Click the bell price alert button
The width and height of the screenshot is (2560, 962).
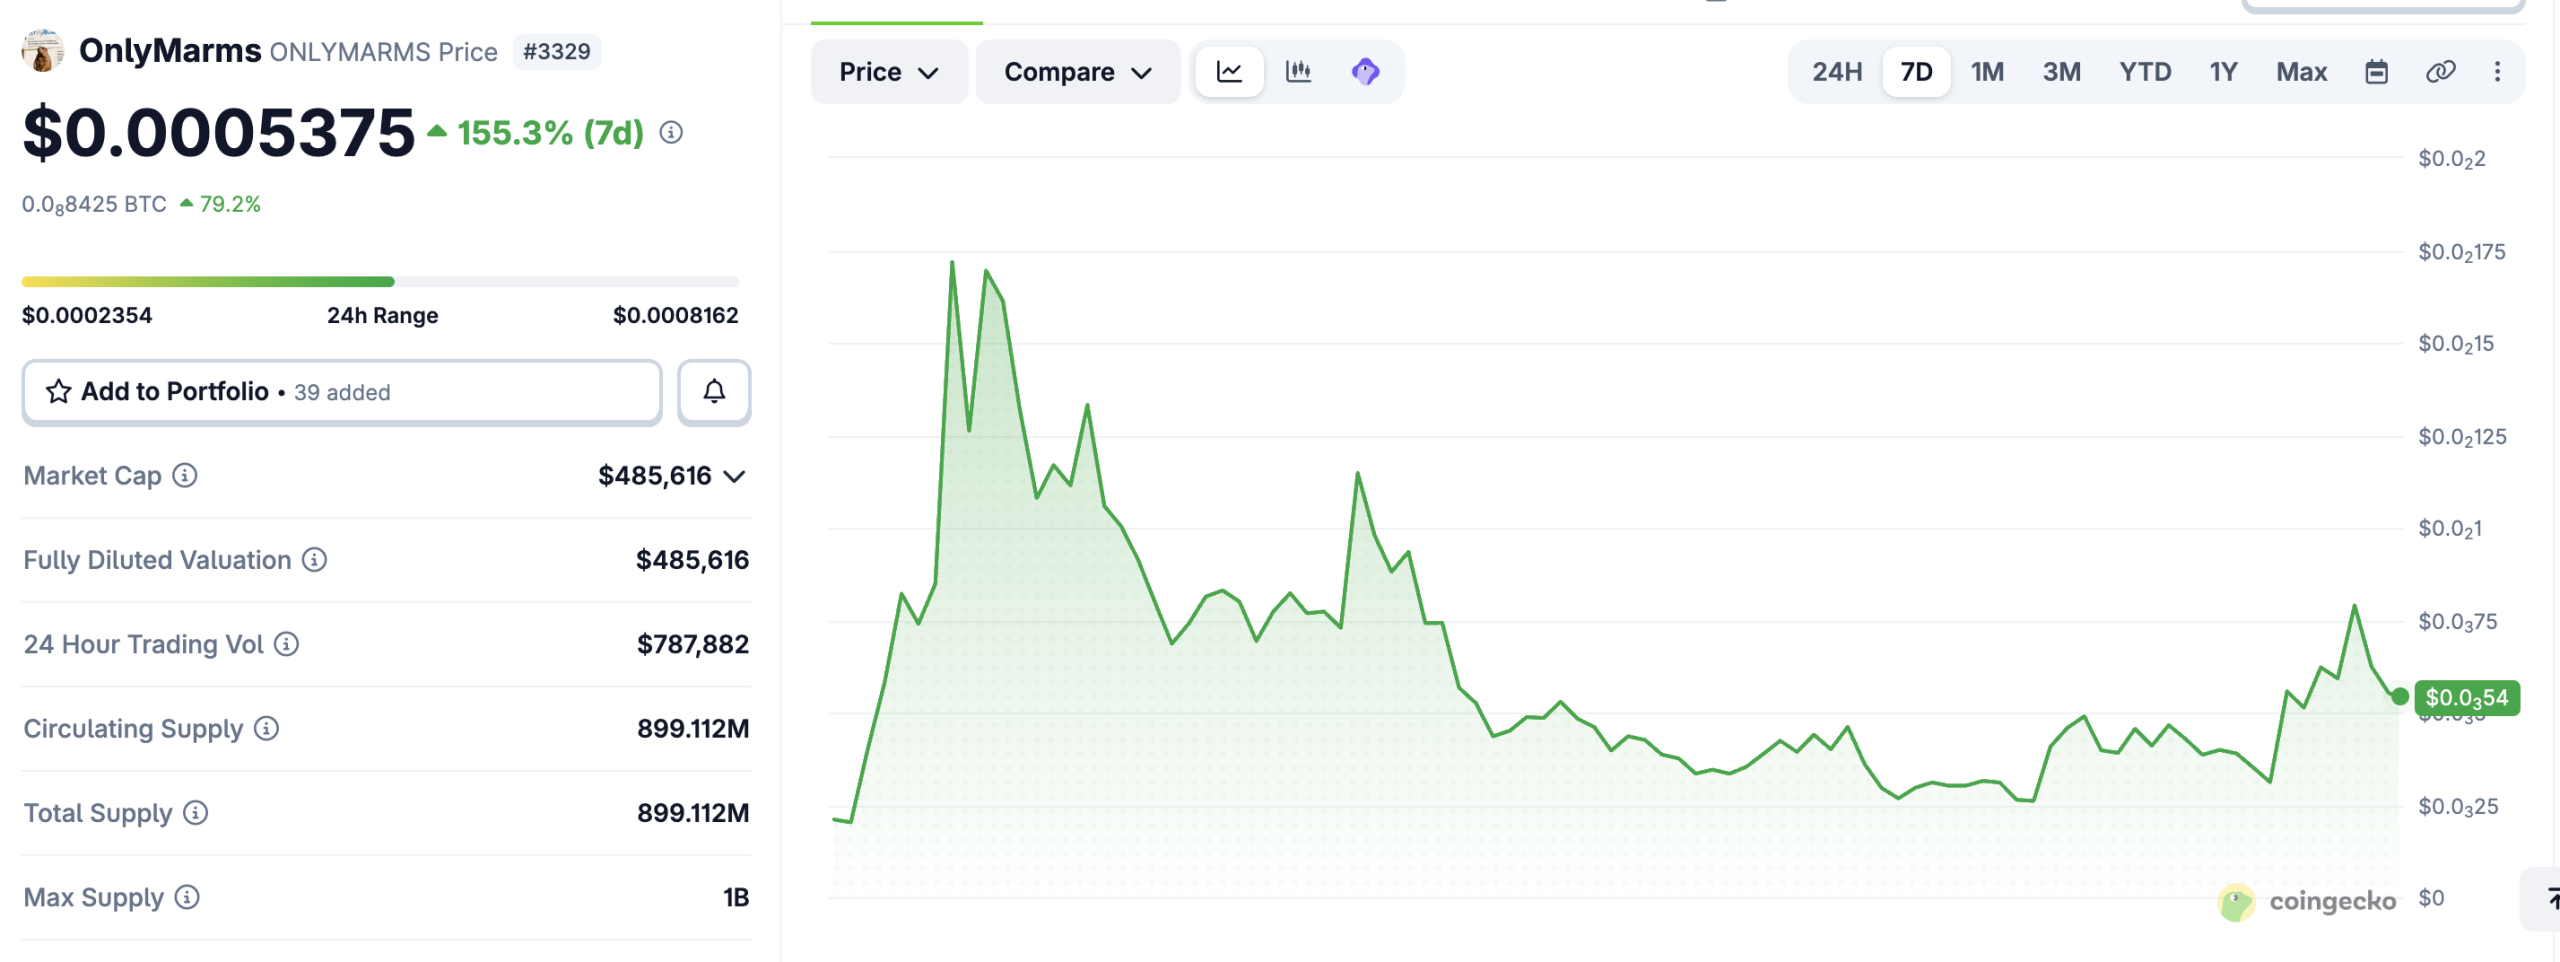pos(714,392)
